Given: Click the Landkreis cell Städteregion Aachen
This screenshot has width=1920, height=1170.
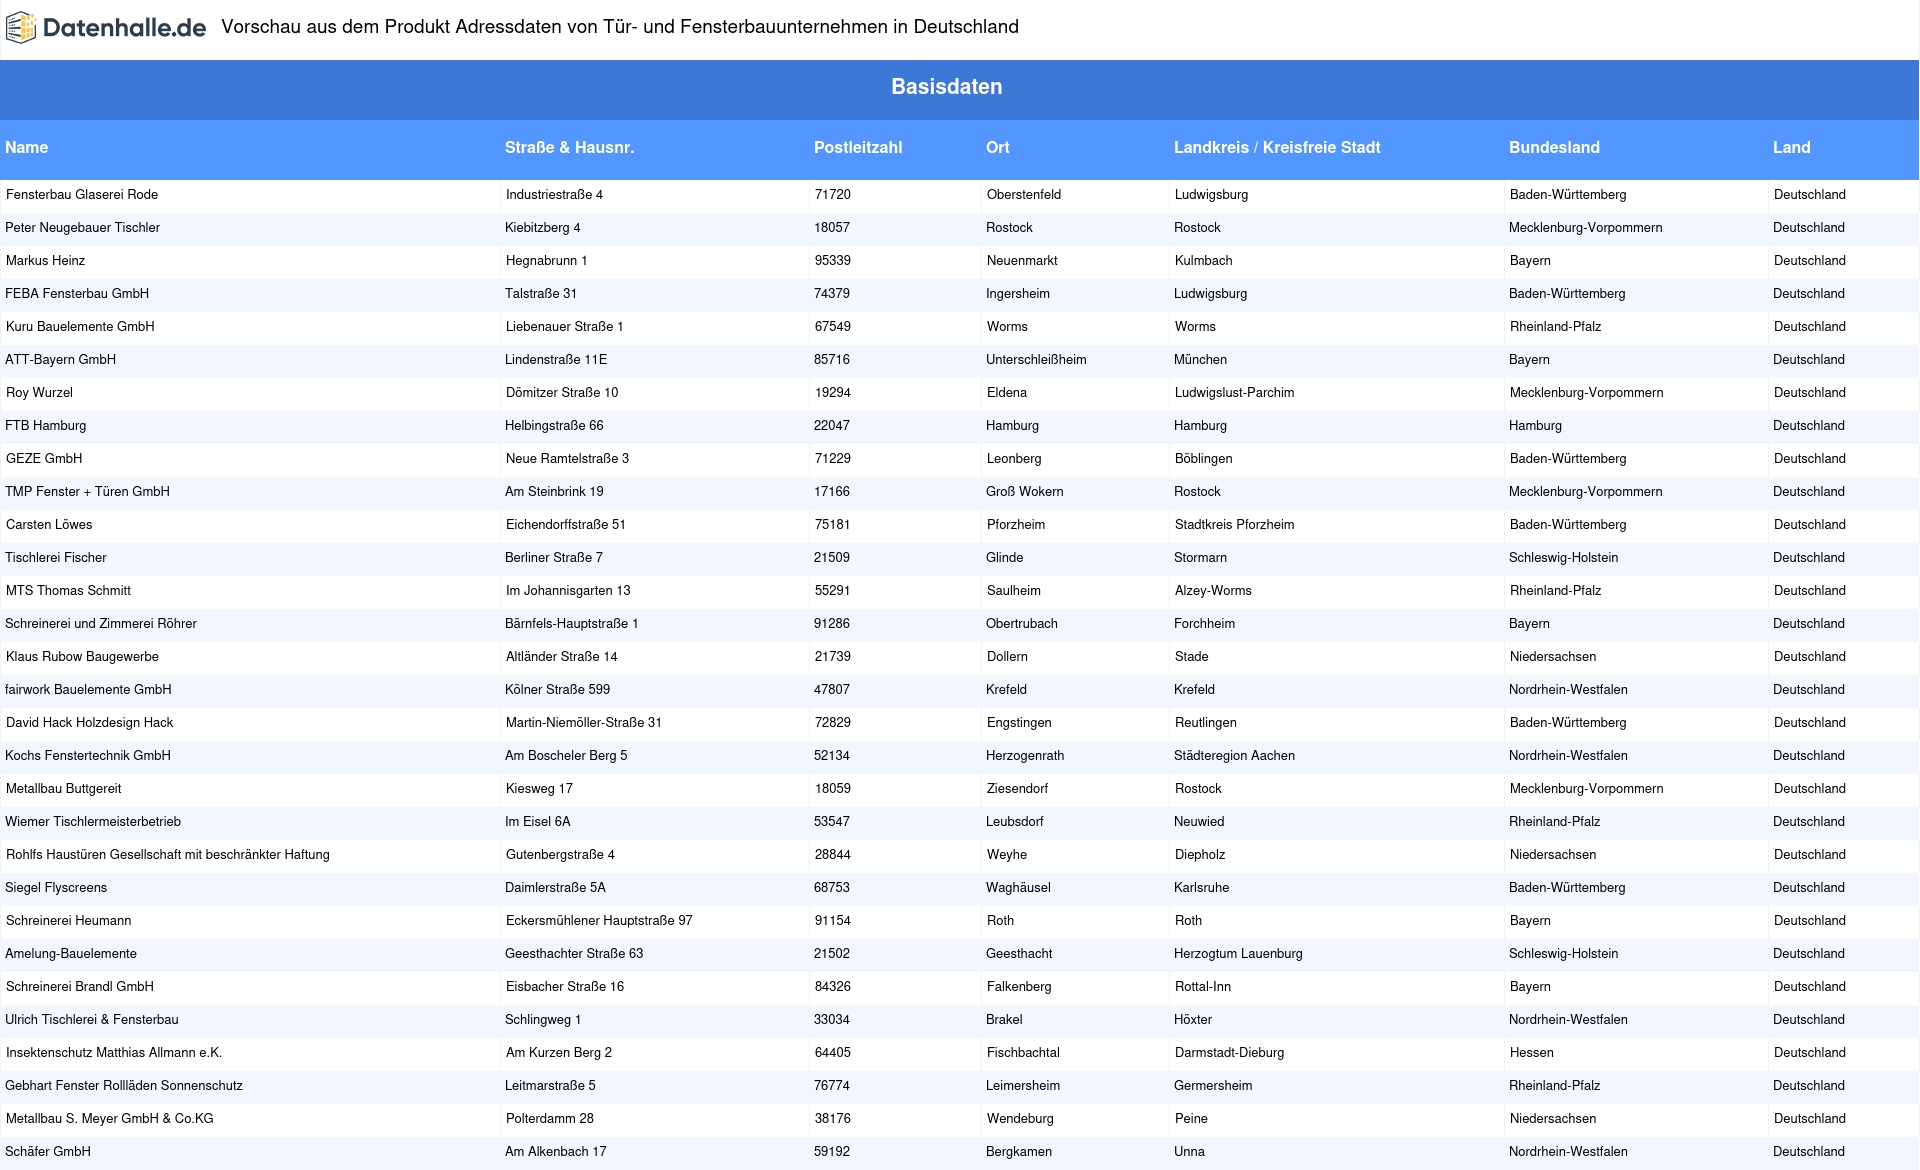Looking at the screenshot, I should (x=1336, y=756).
